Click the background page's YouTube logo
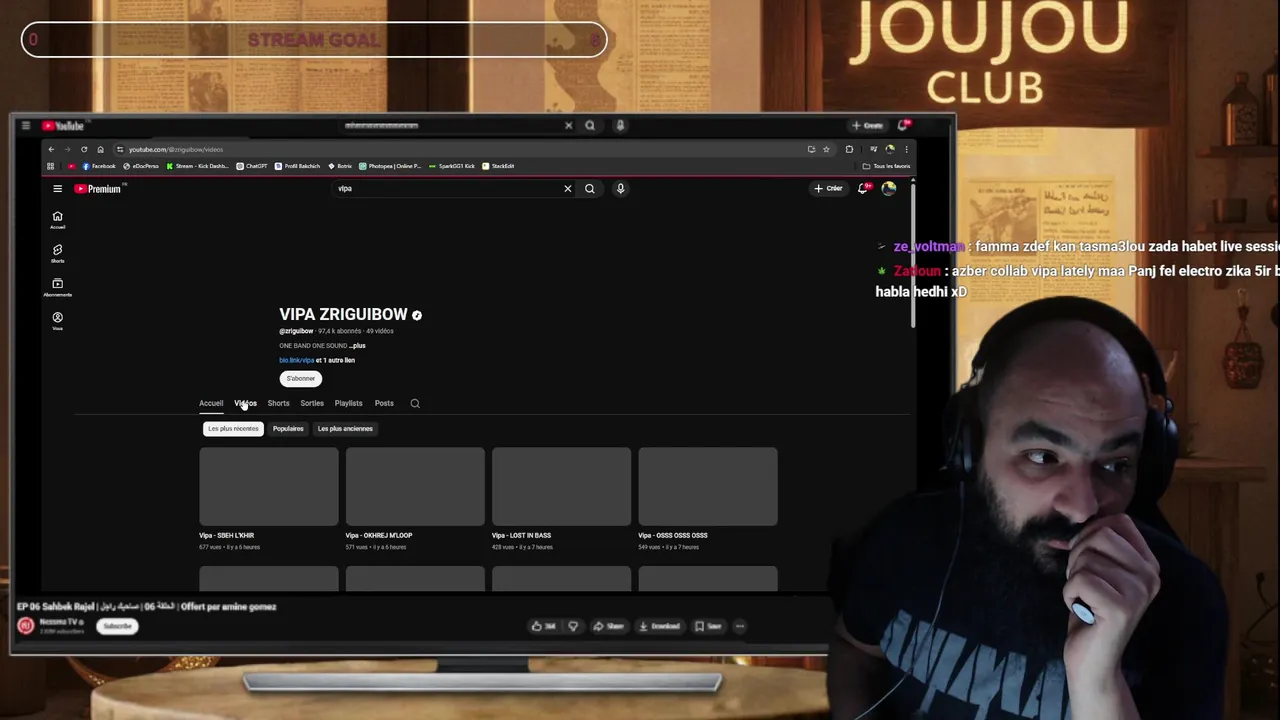This screenshot has width=1280, height=720. 63,126
